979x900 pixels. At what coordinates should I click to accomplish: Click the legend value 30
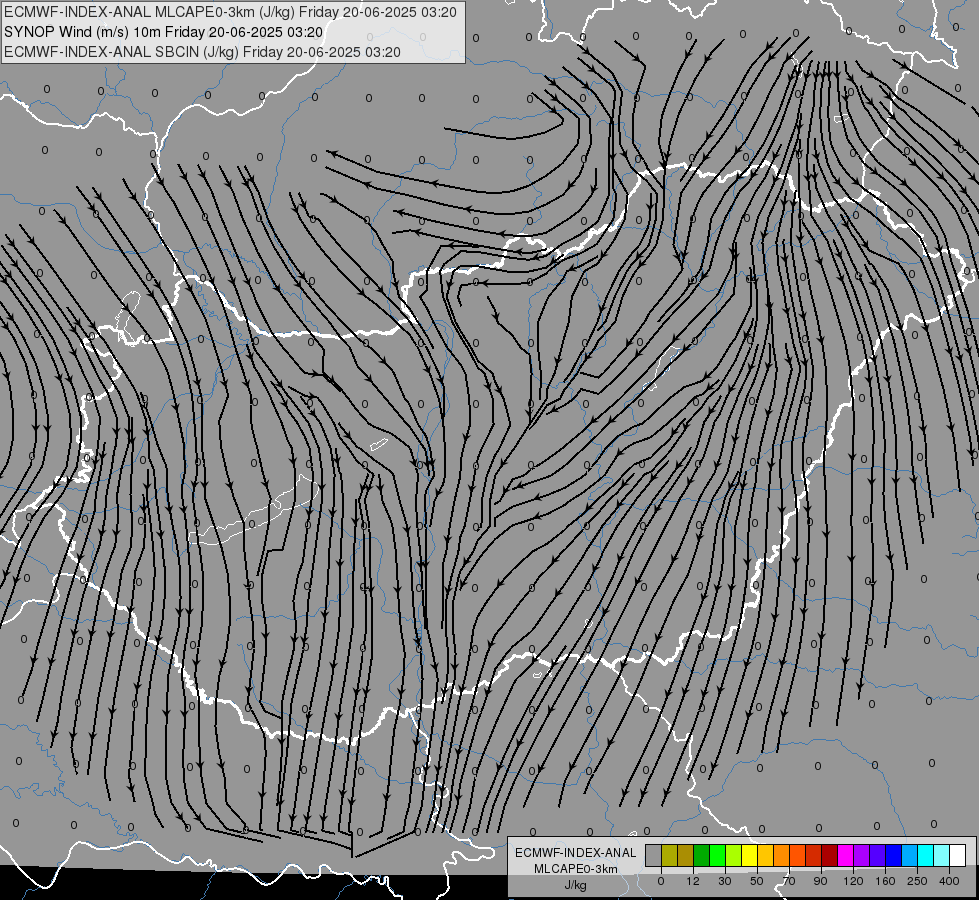click(724, 881)
